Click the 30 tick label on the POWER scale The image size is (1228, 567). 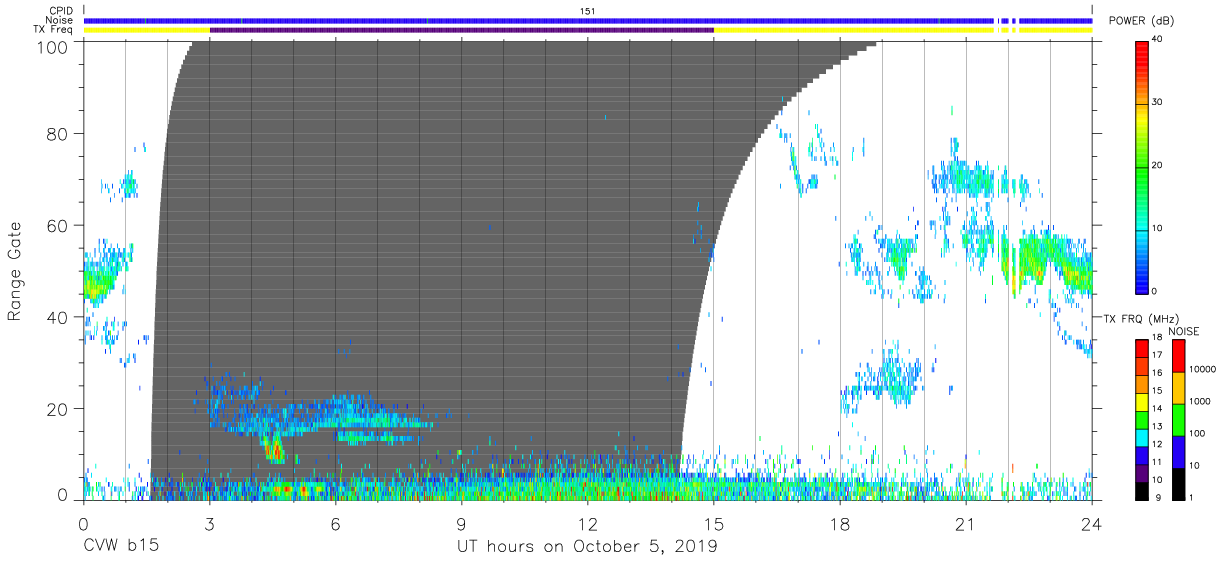(1157, 103)
